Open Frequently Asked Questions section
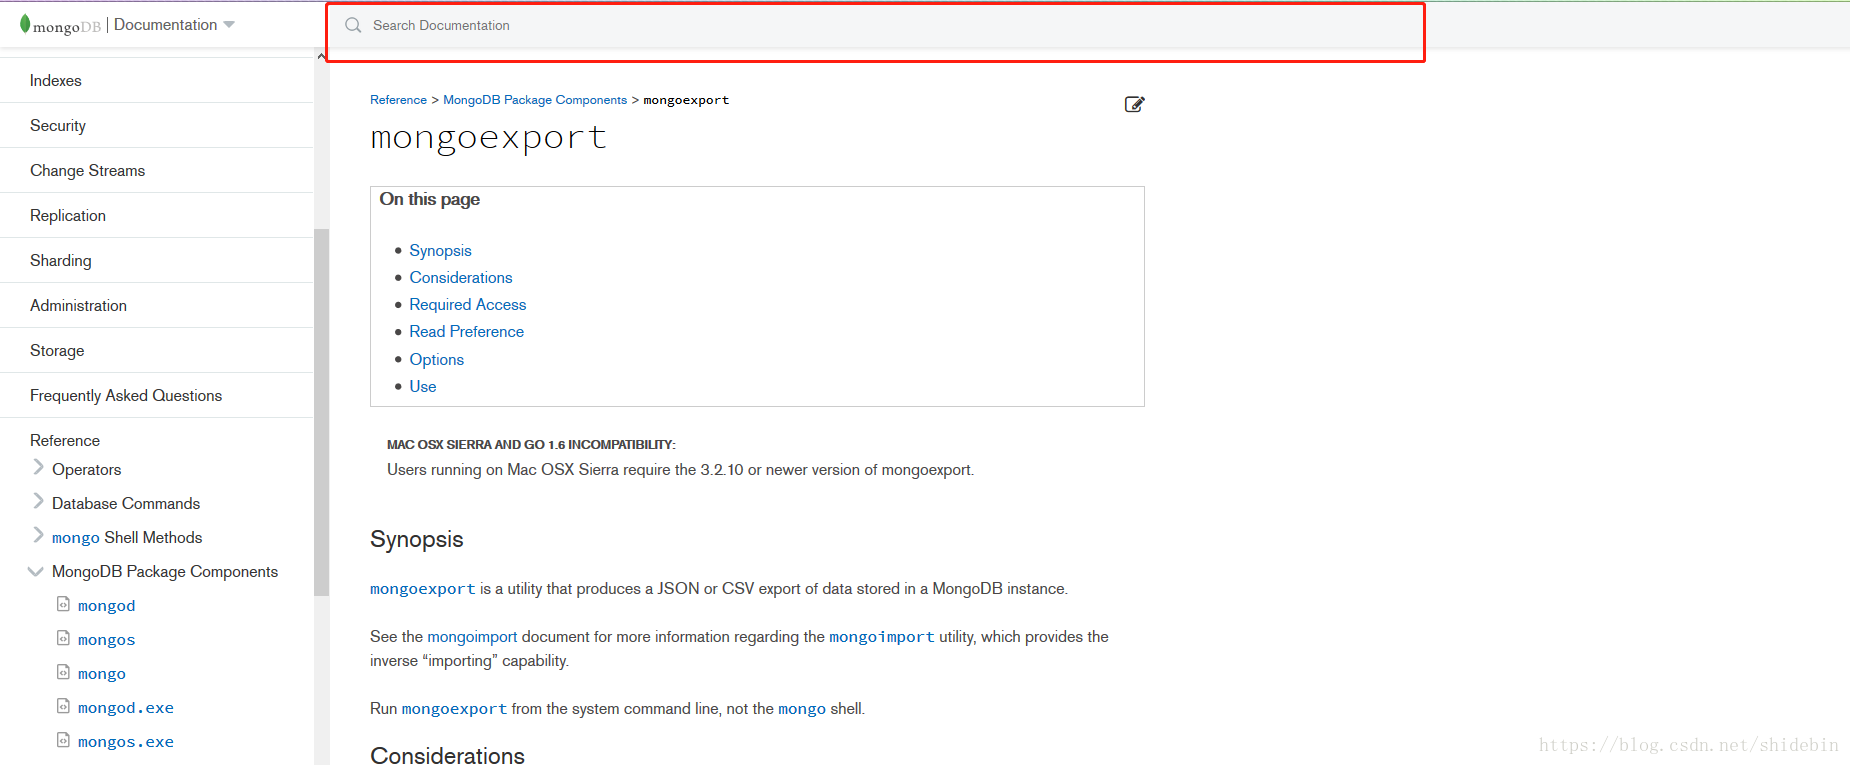This screenshot has height=765, width=1850. coord(126,396)
